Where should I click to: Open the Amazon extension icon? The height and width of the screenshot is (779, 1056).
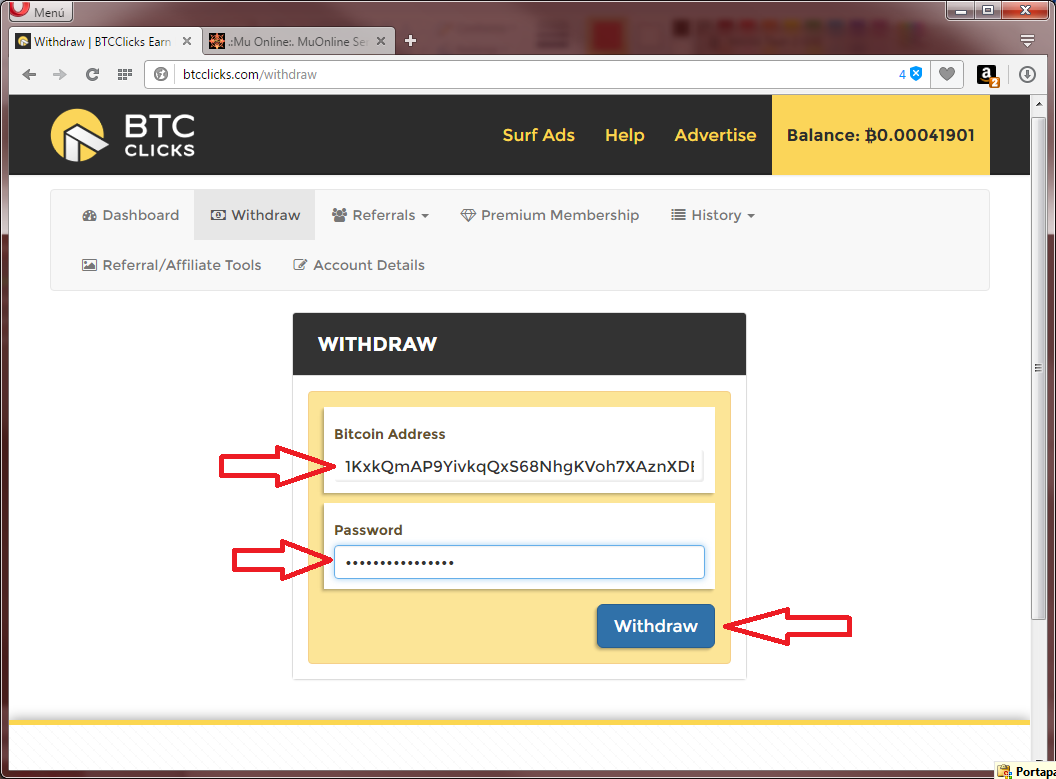986,75
